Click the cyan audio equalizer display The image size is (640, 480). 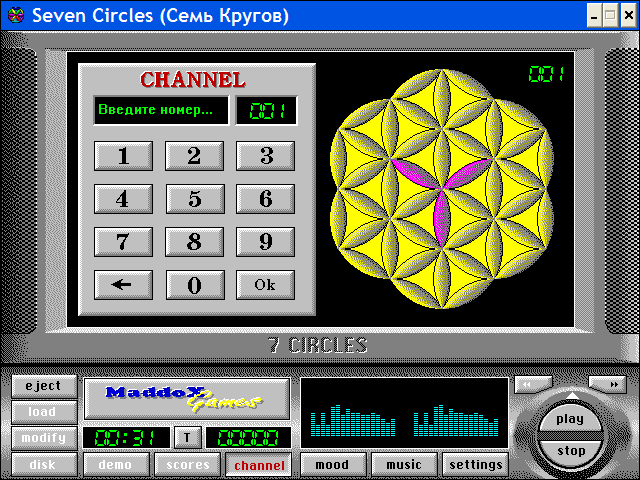pyautogui.click(x=404, y=413)
